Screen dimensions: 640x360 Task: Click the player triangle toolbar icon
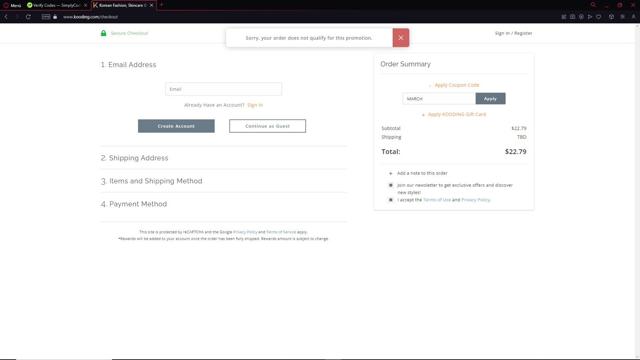pyautogui.click(x=590, y=17)
